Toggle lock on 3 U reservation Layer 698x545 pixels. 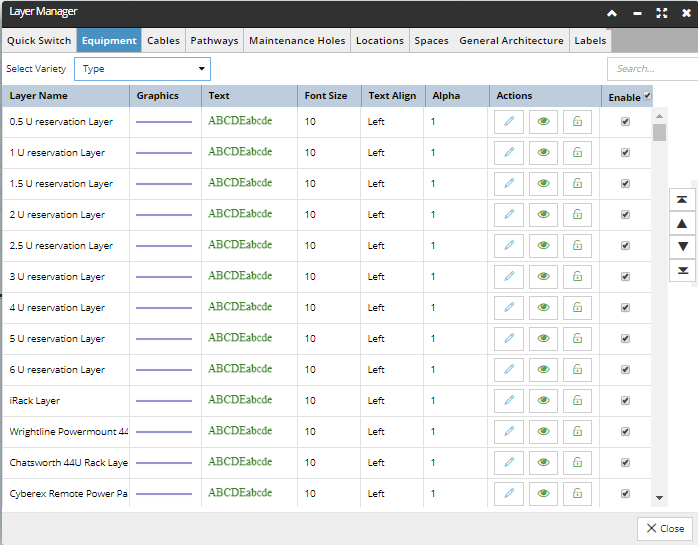coord(577,277)
